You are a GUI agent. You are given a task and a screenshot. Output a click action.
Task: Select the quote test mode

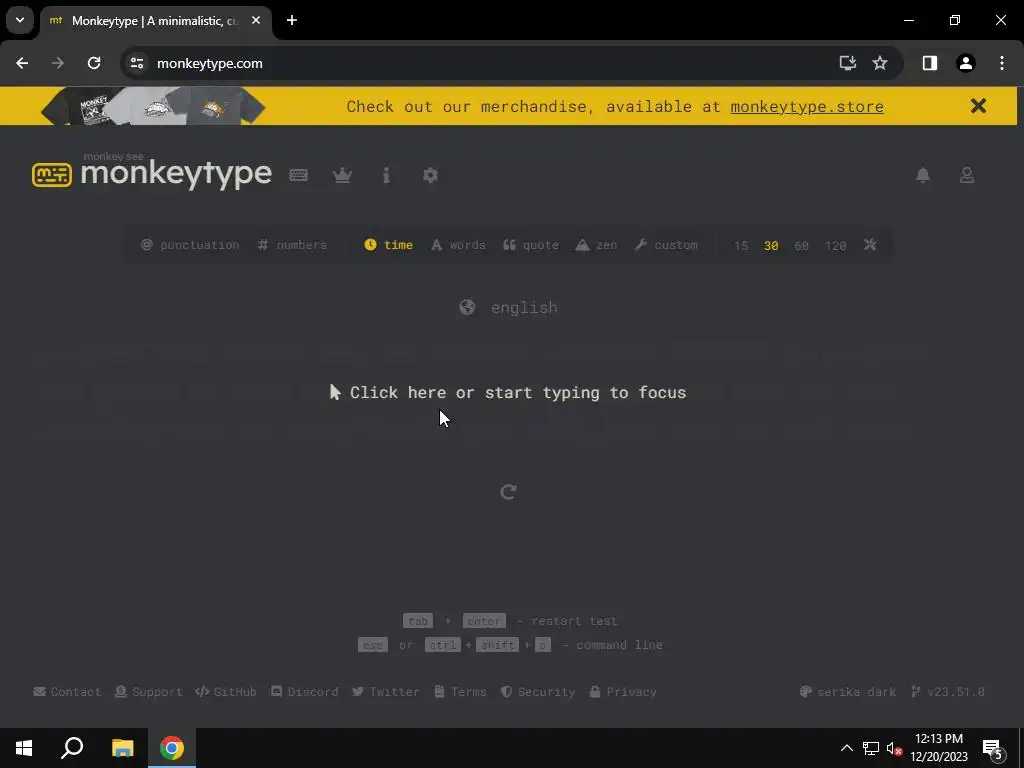pyautogui.click(x=531, y=245)
